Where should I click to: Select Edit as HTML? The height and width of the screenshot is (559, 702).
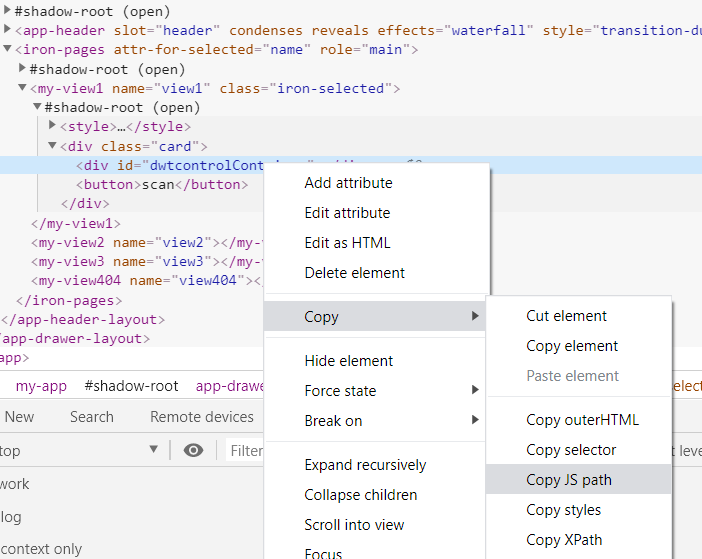(347, 243)
